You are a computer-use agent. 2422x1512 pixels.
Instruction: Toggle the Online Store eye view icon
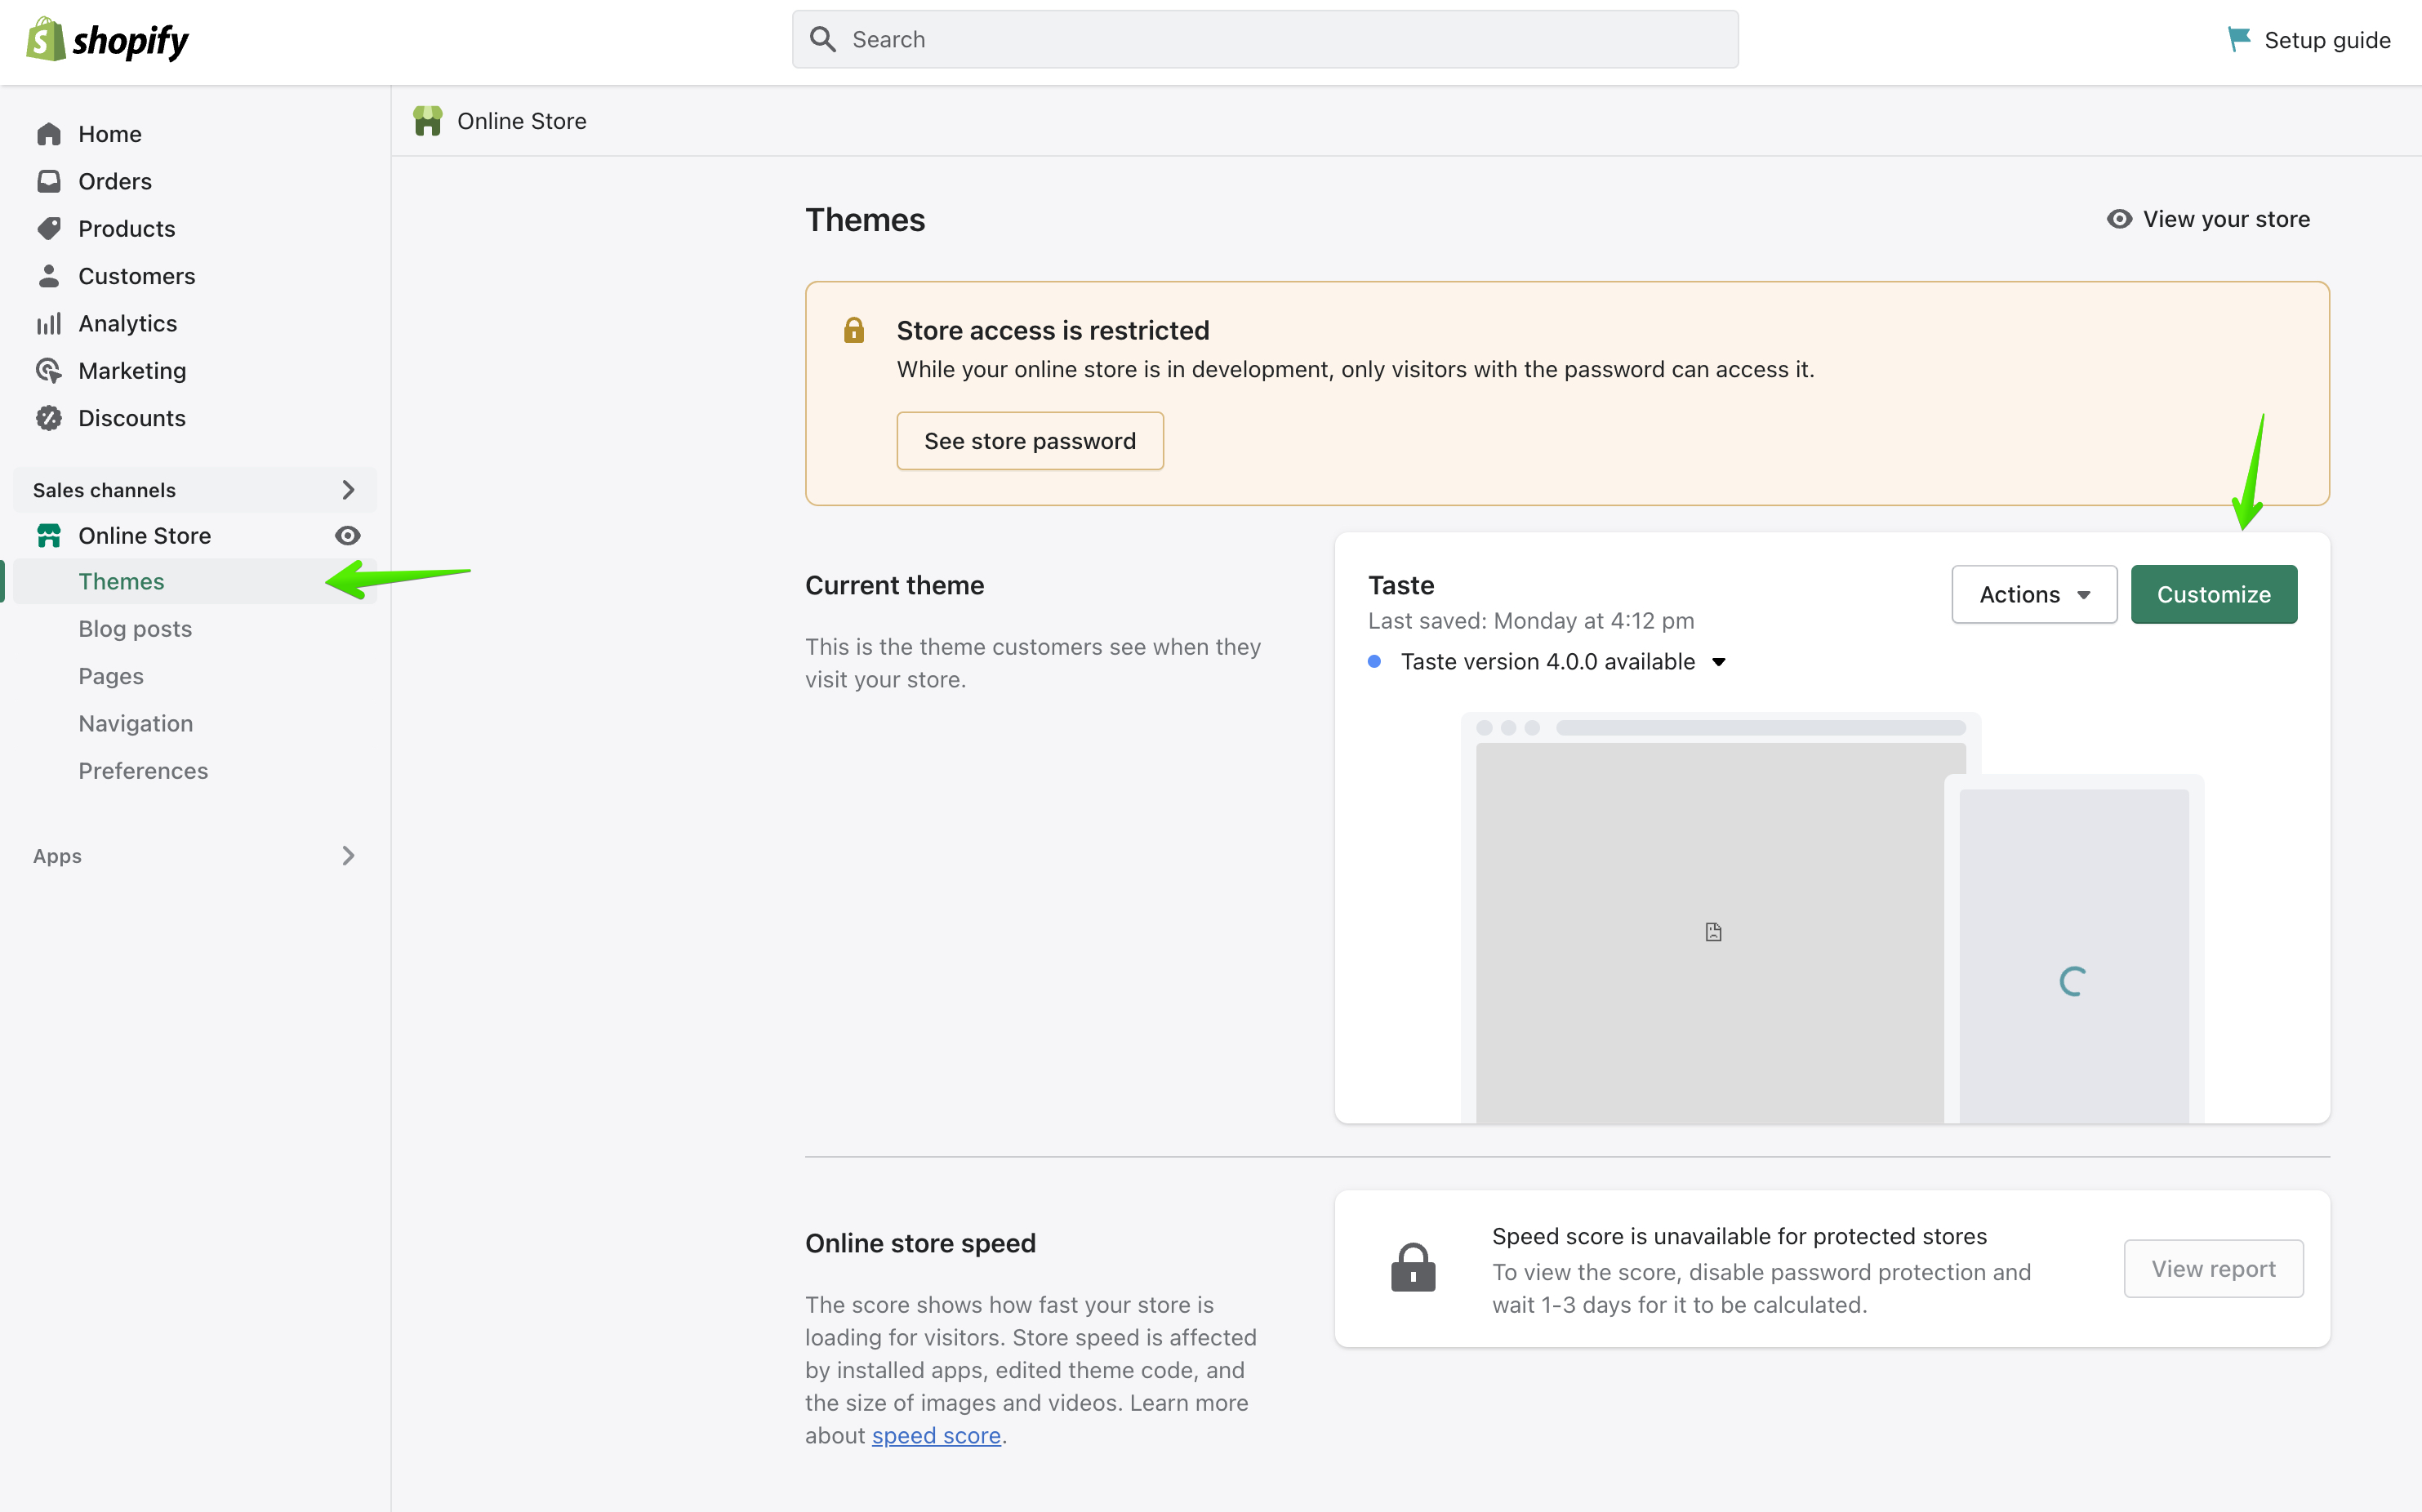(x=347, y=536)
